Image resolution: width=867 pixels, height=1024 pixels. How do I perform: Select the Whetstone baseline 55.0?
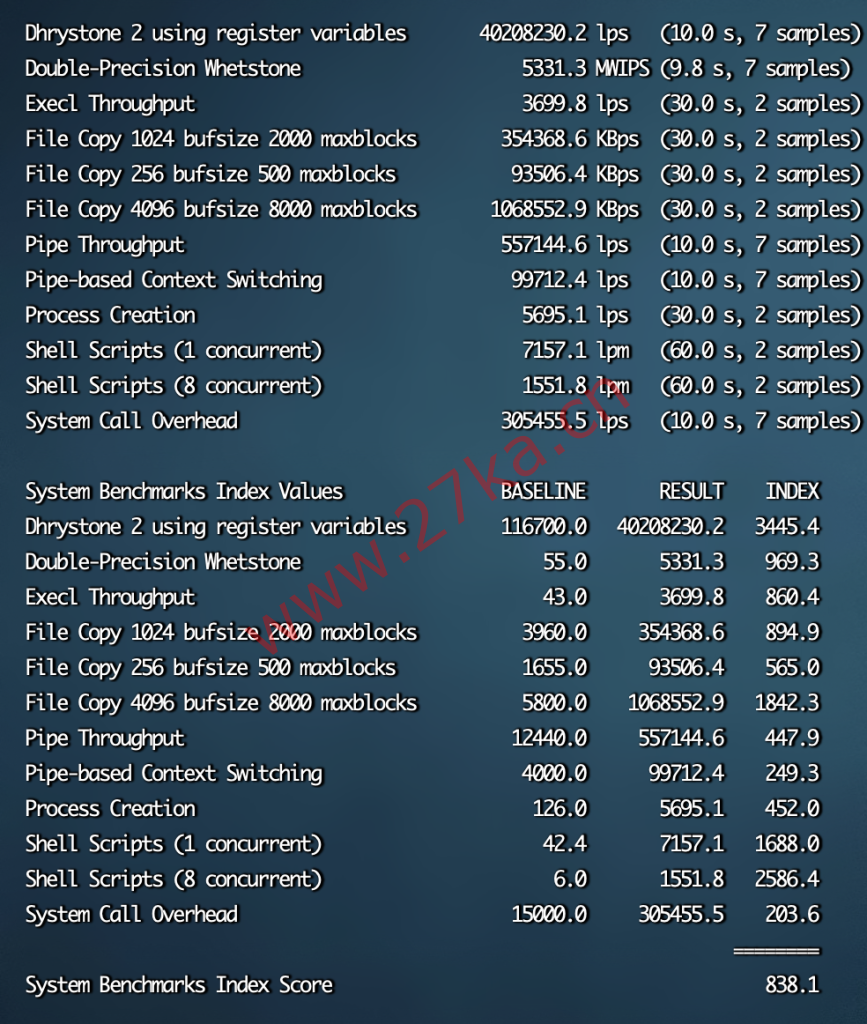pyautogui.click(x=565, y=562)
